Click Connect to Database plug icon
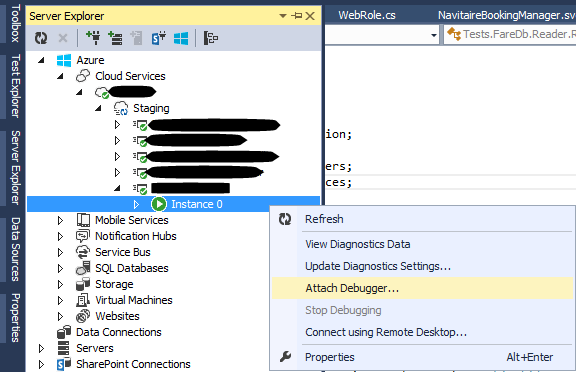The height and width of the screenshot is (372, 576). pos(93,38)
